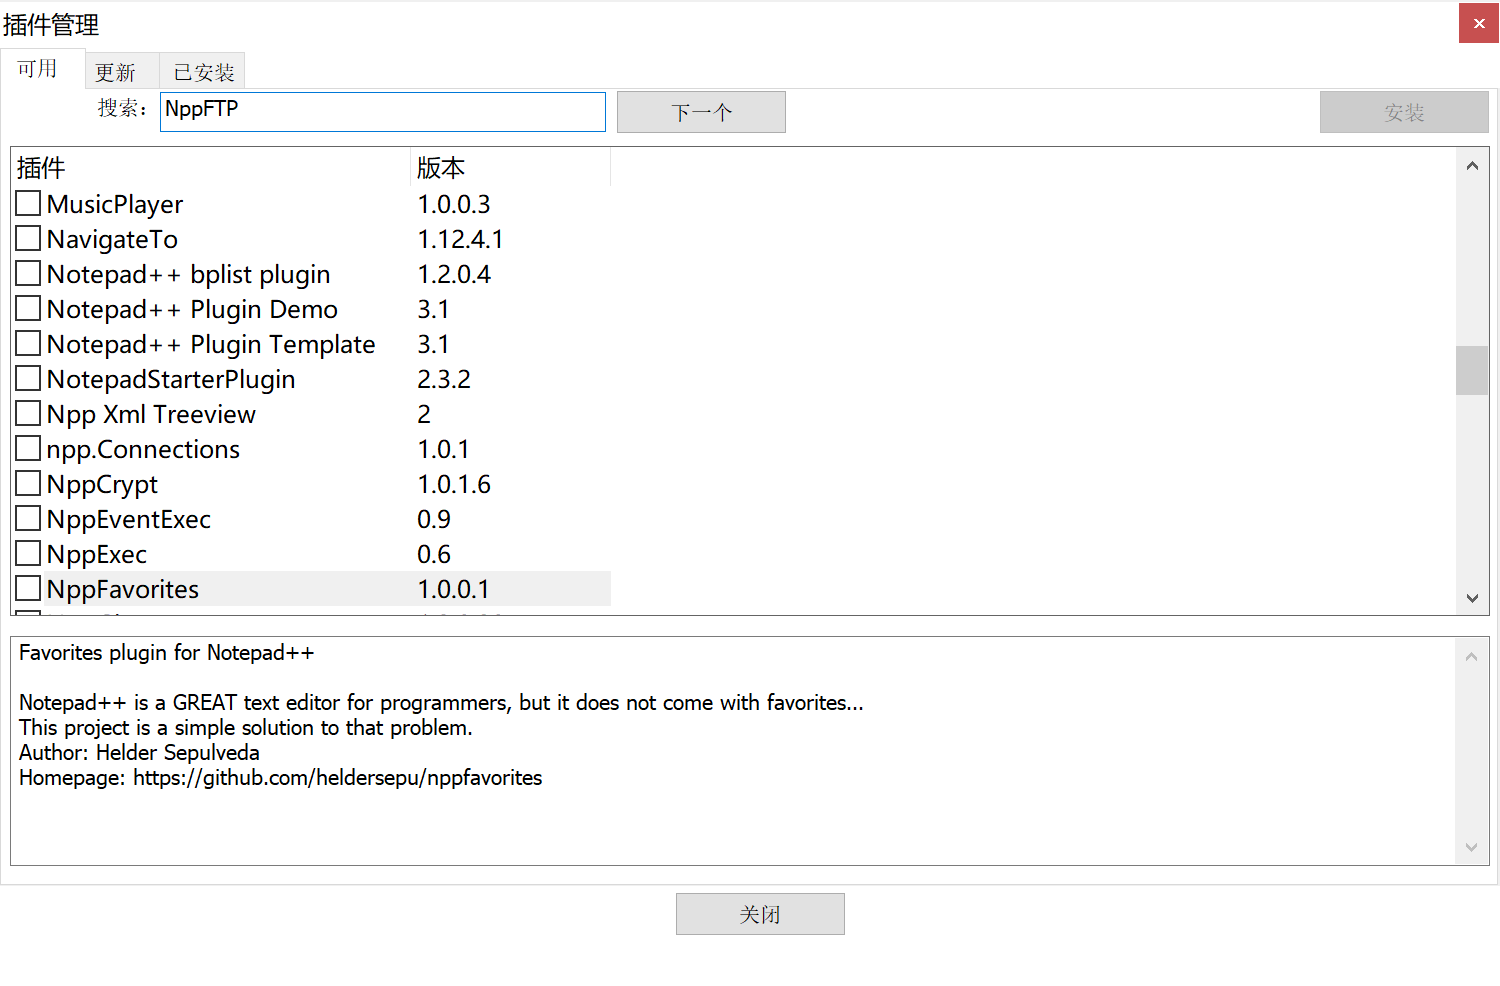The width and height of the screenshot is (1500, 986).
Task: Select the NppExec plugin name
Action: pyautogui.click(x=97, y=554)
